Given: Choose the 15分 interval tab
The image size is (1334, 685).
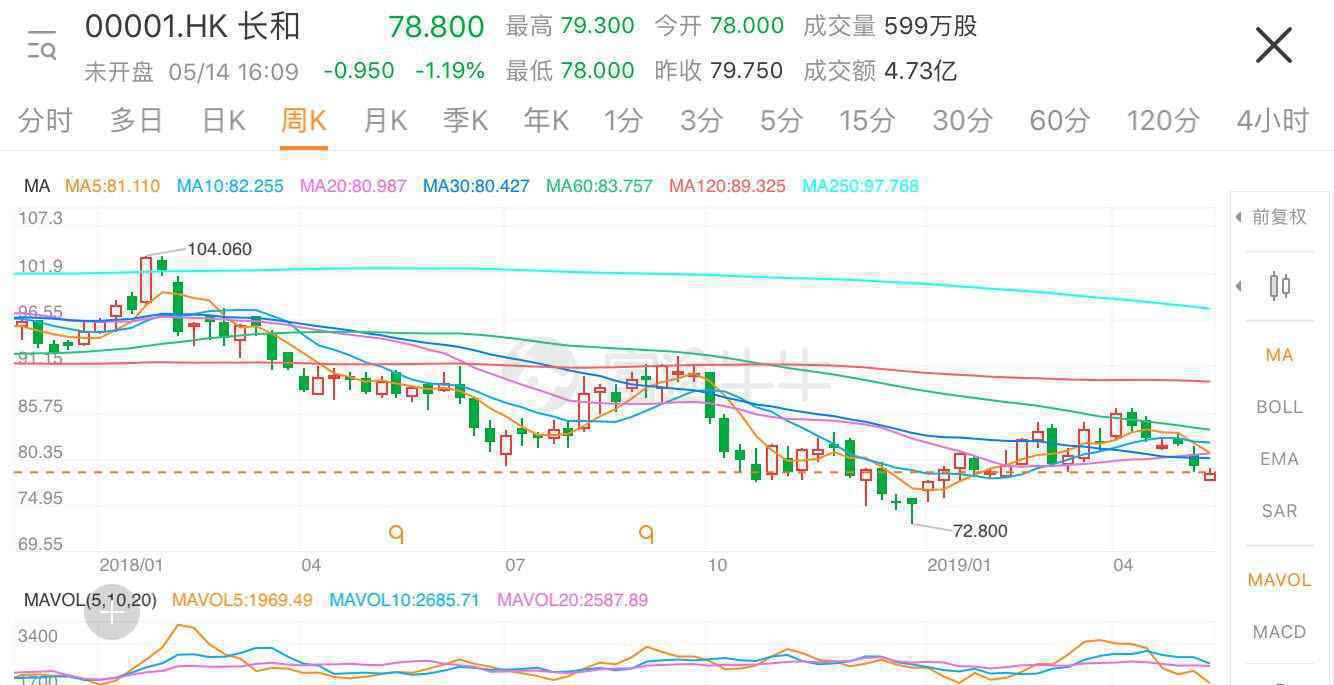Looking at the screenshot, I should click(x=867, y=121).
